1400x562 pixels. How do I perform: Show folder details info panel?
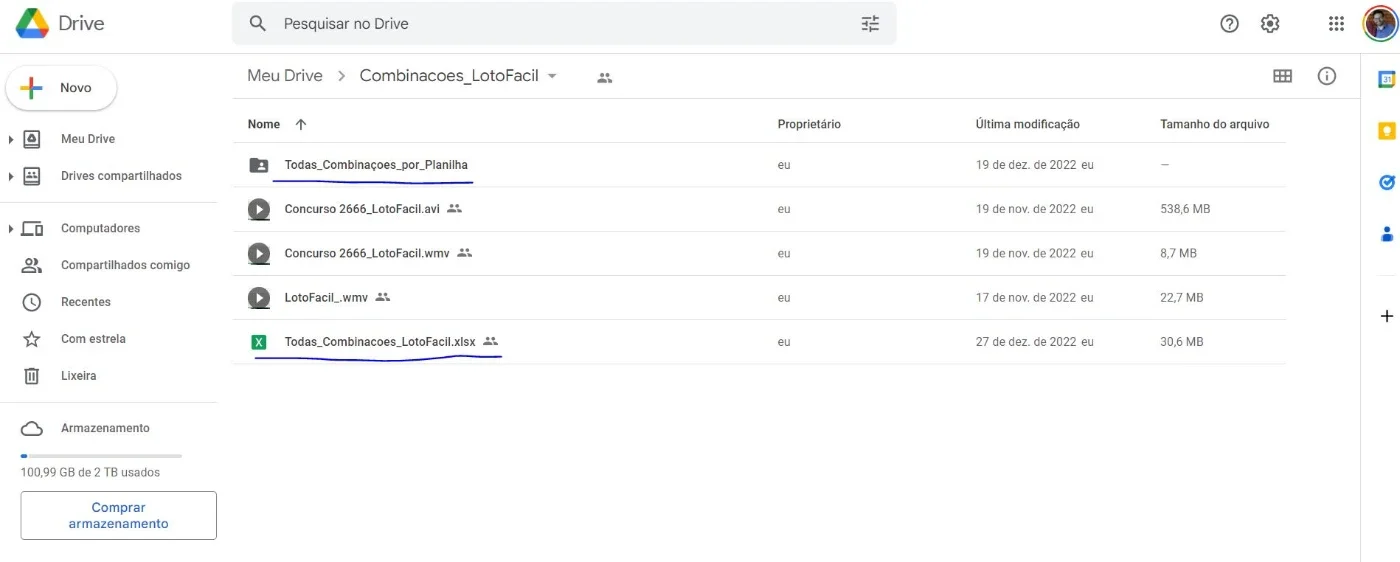(x=1327, y=76)
